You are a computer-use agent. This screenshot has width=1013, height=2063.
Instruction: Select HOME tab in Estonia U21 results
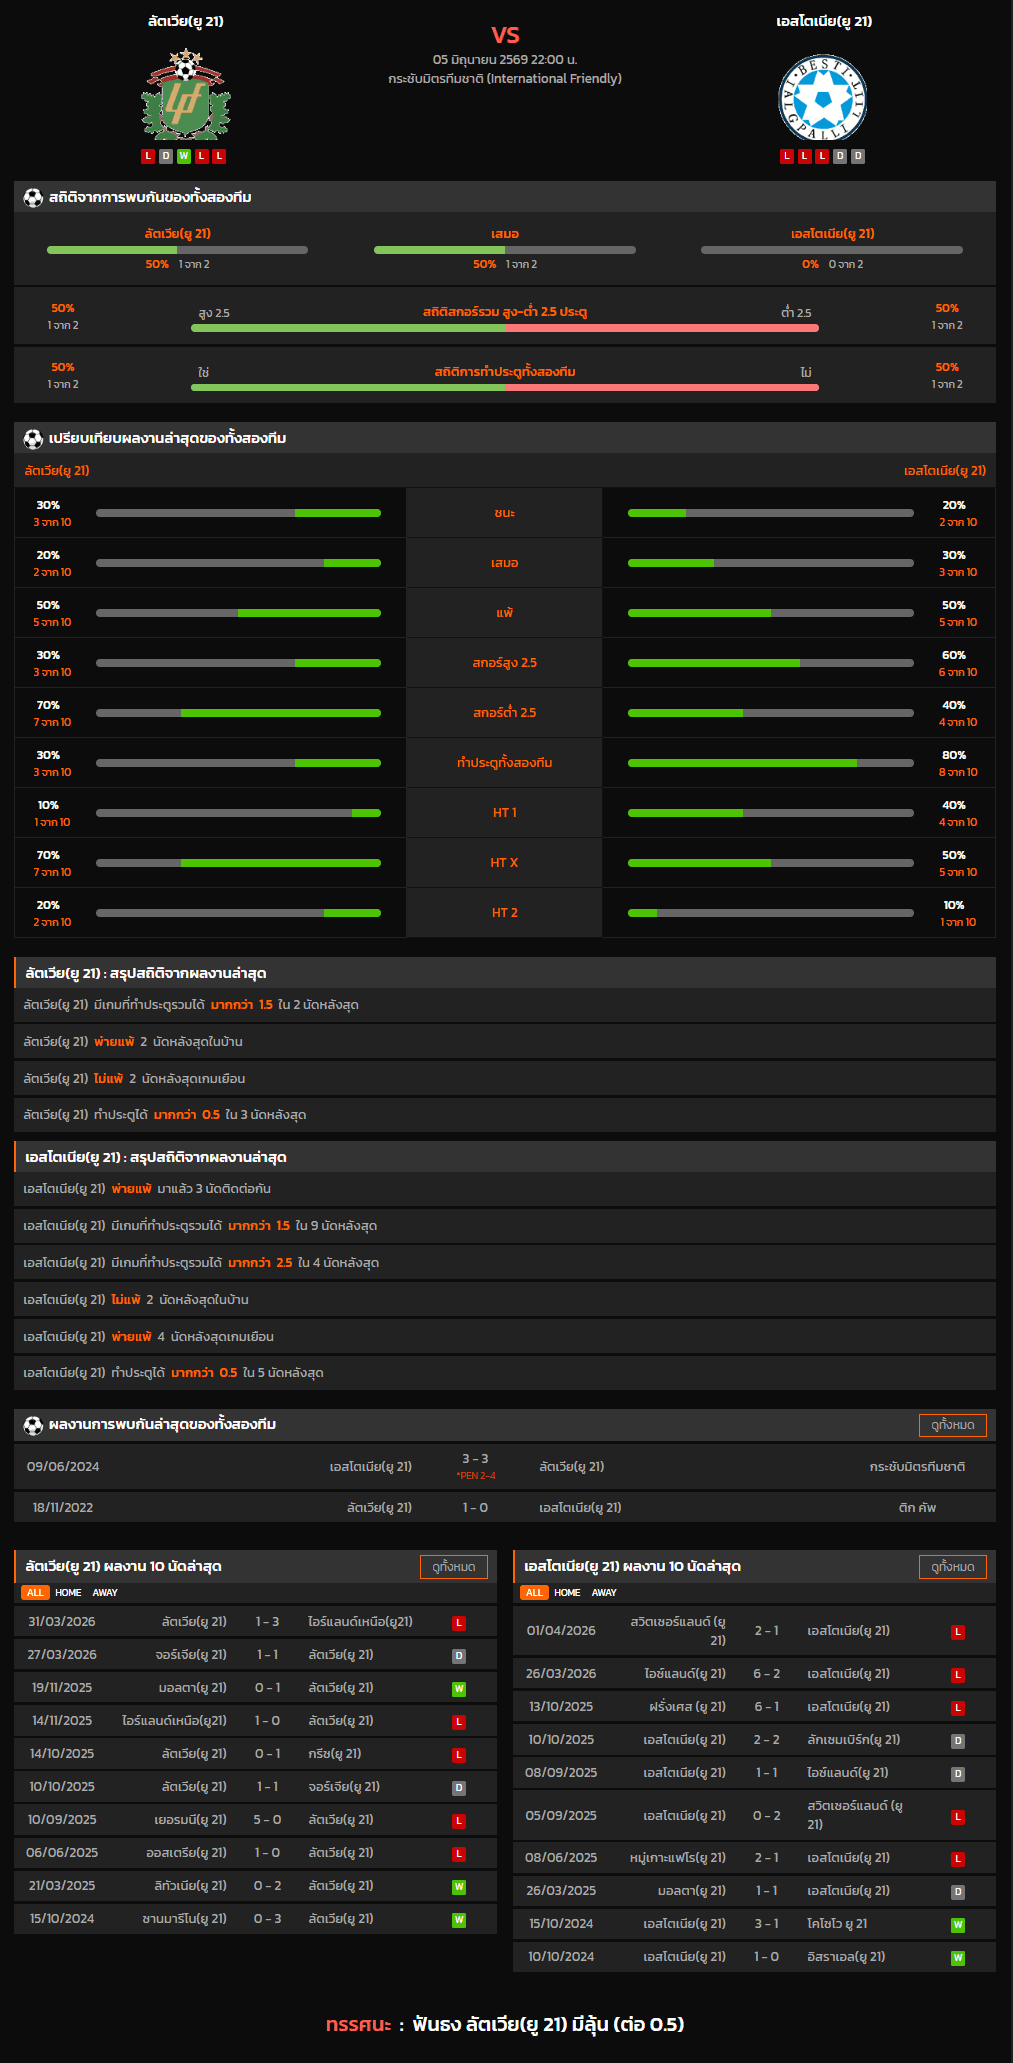pyautogui.click(x=567, y=1592)
